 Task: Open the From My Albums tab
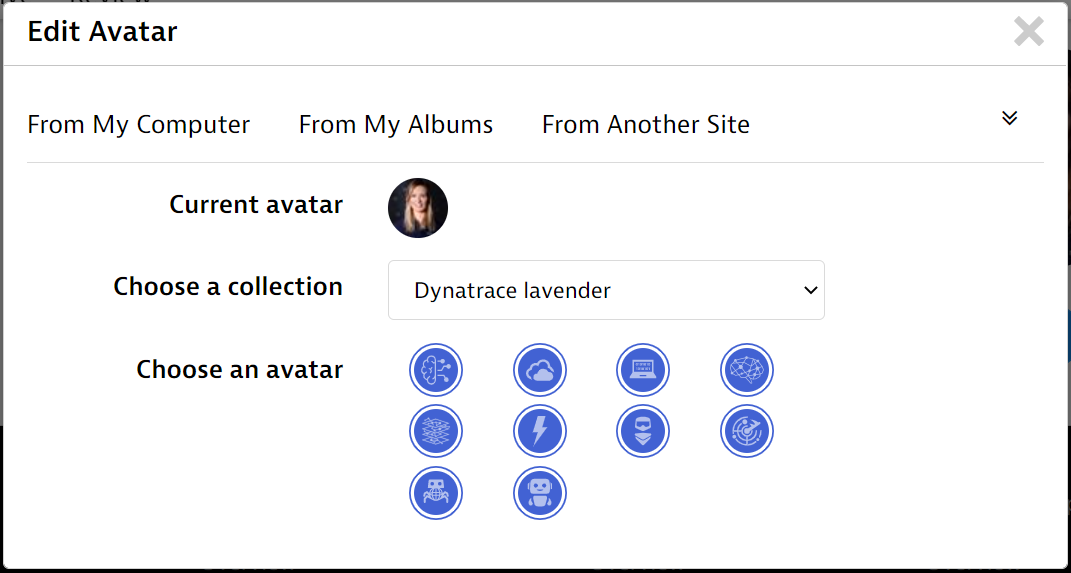pos(396,125)
